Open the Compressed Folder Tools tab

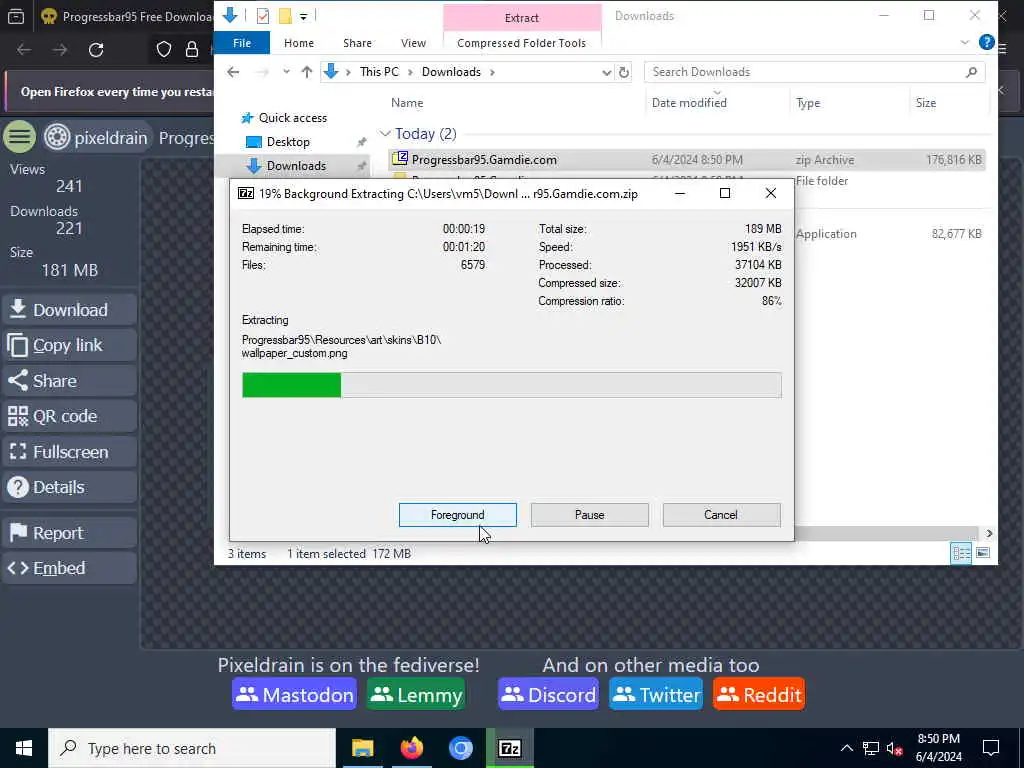point(521,43)
